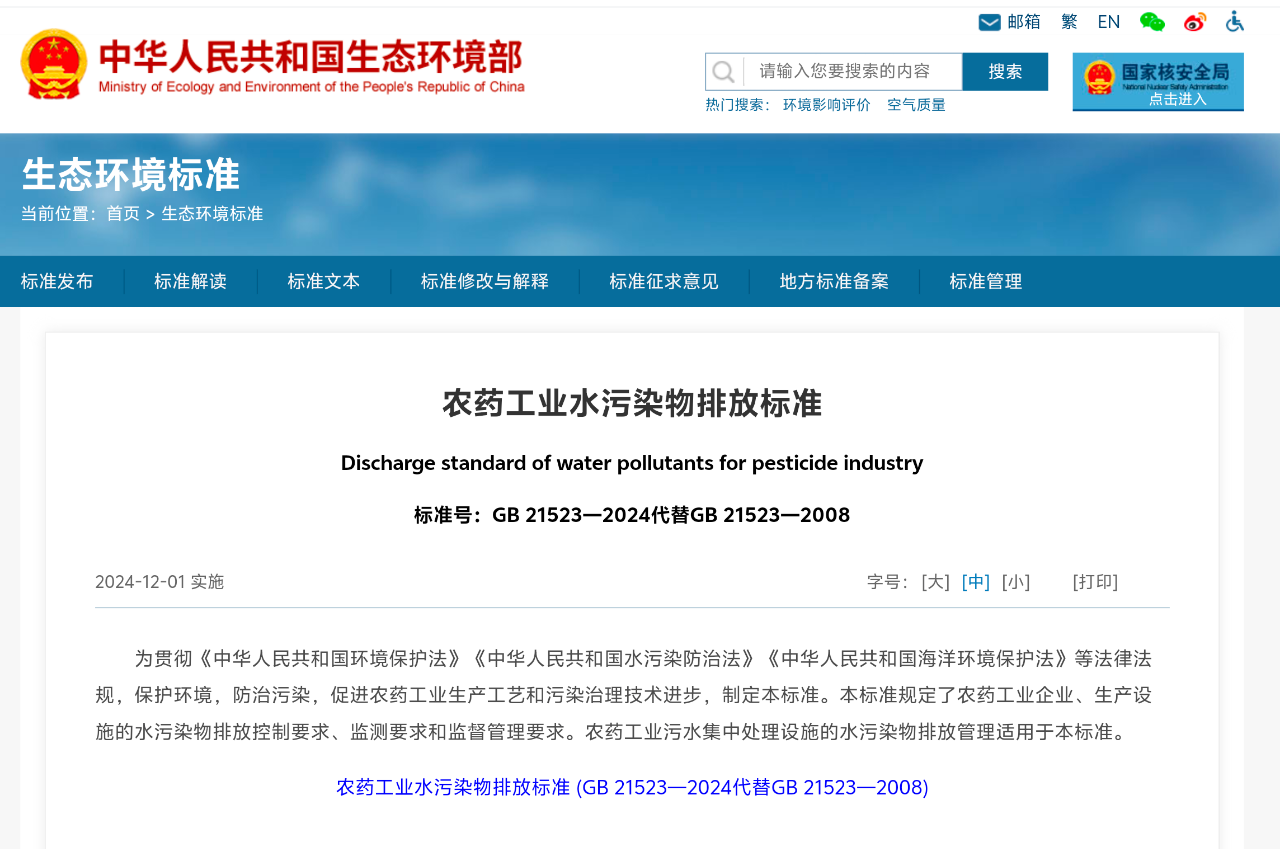
Task: Open the WeChat icon
Action: coord(1152,22)
